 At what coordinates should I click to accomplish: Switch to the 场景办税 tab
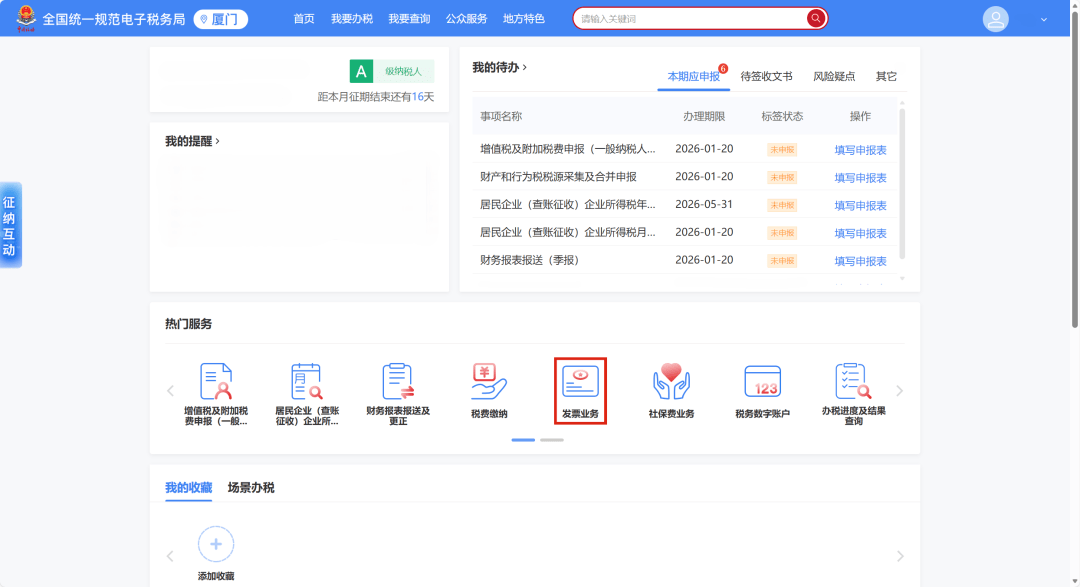point(251,488)
